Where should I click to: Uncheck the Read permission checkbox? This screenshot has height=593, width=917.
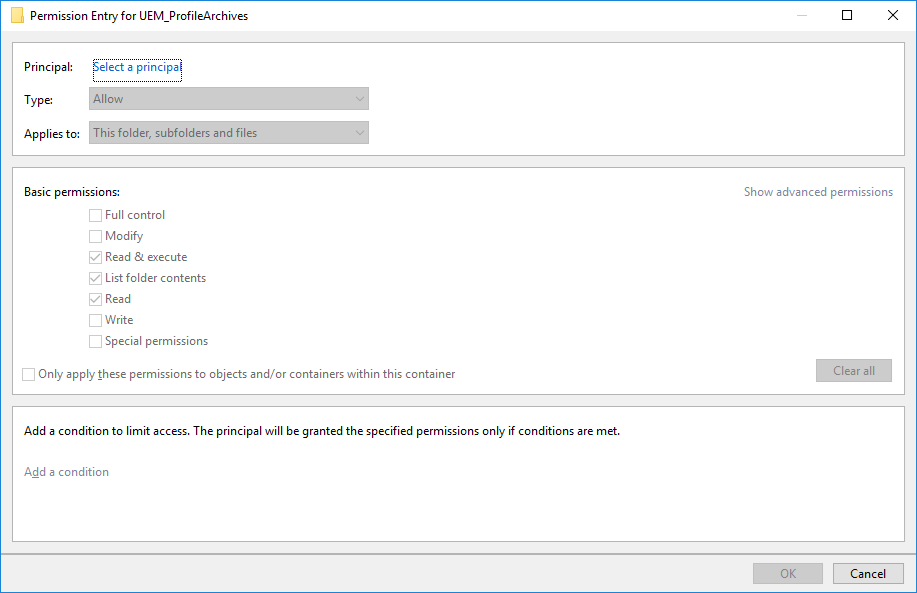pyautogui.click(x=96, y=299)
